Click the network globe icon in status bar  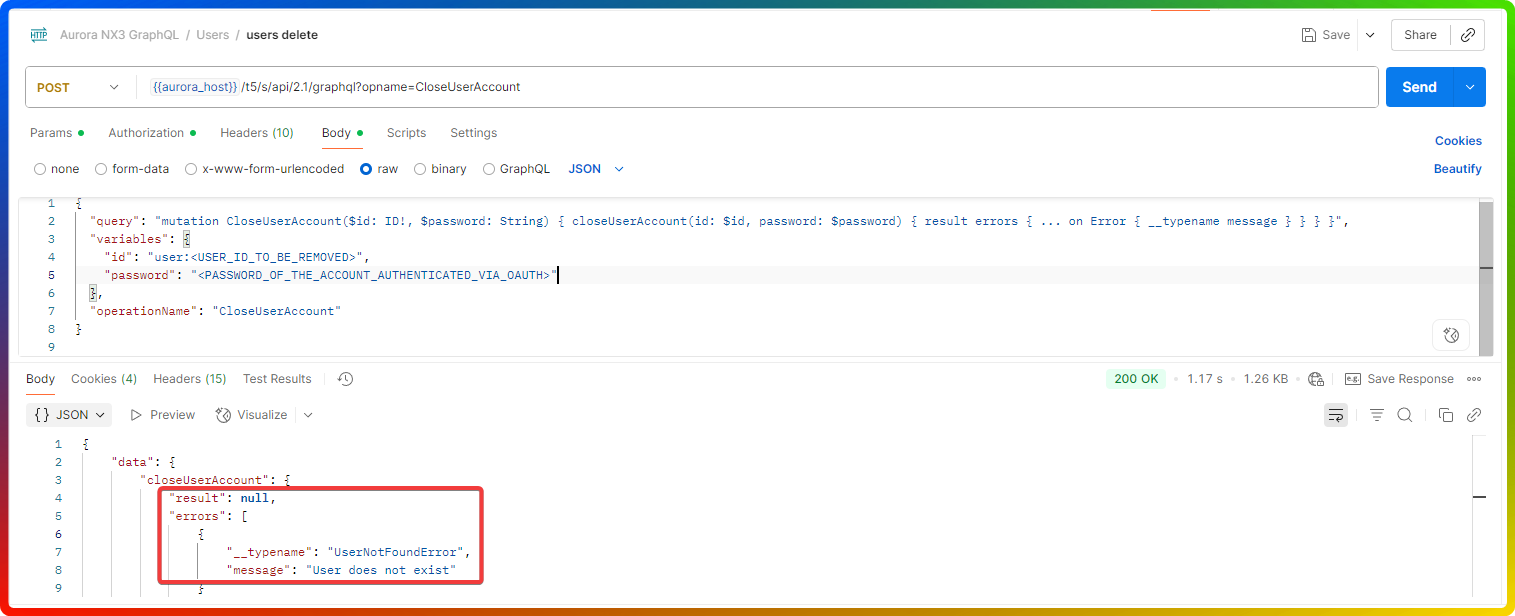[x=1316, y=379]
